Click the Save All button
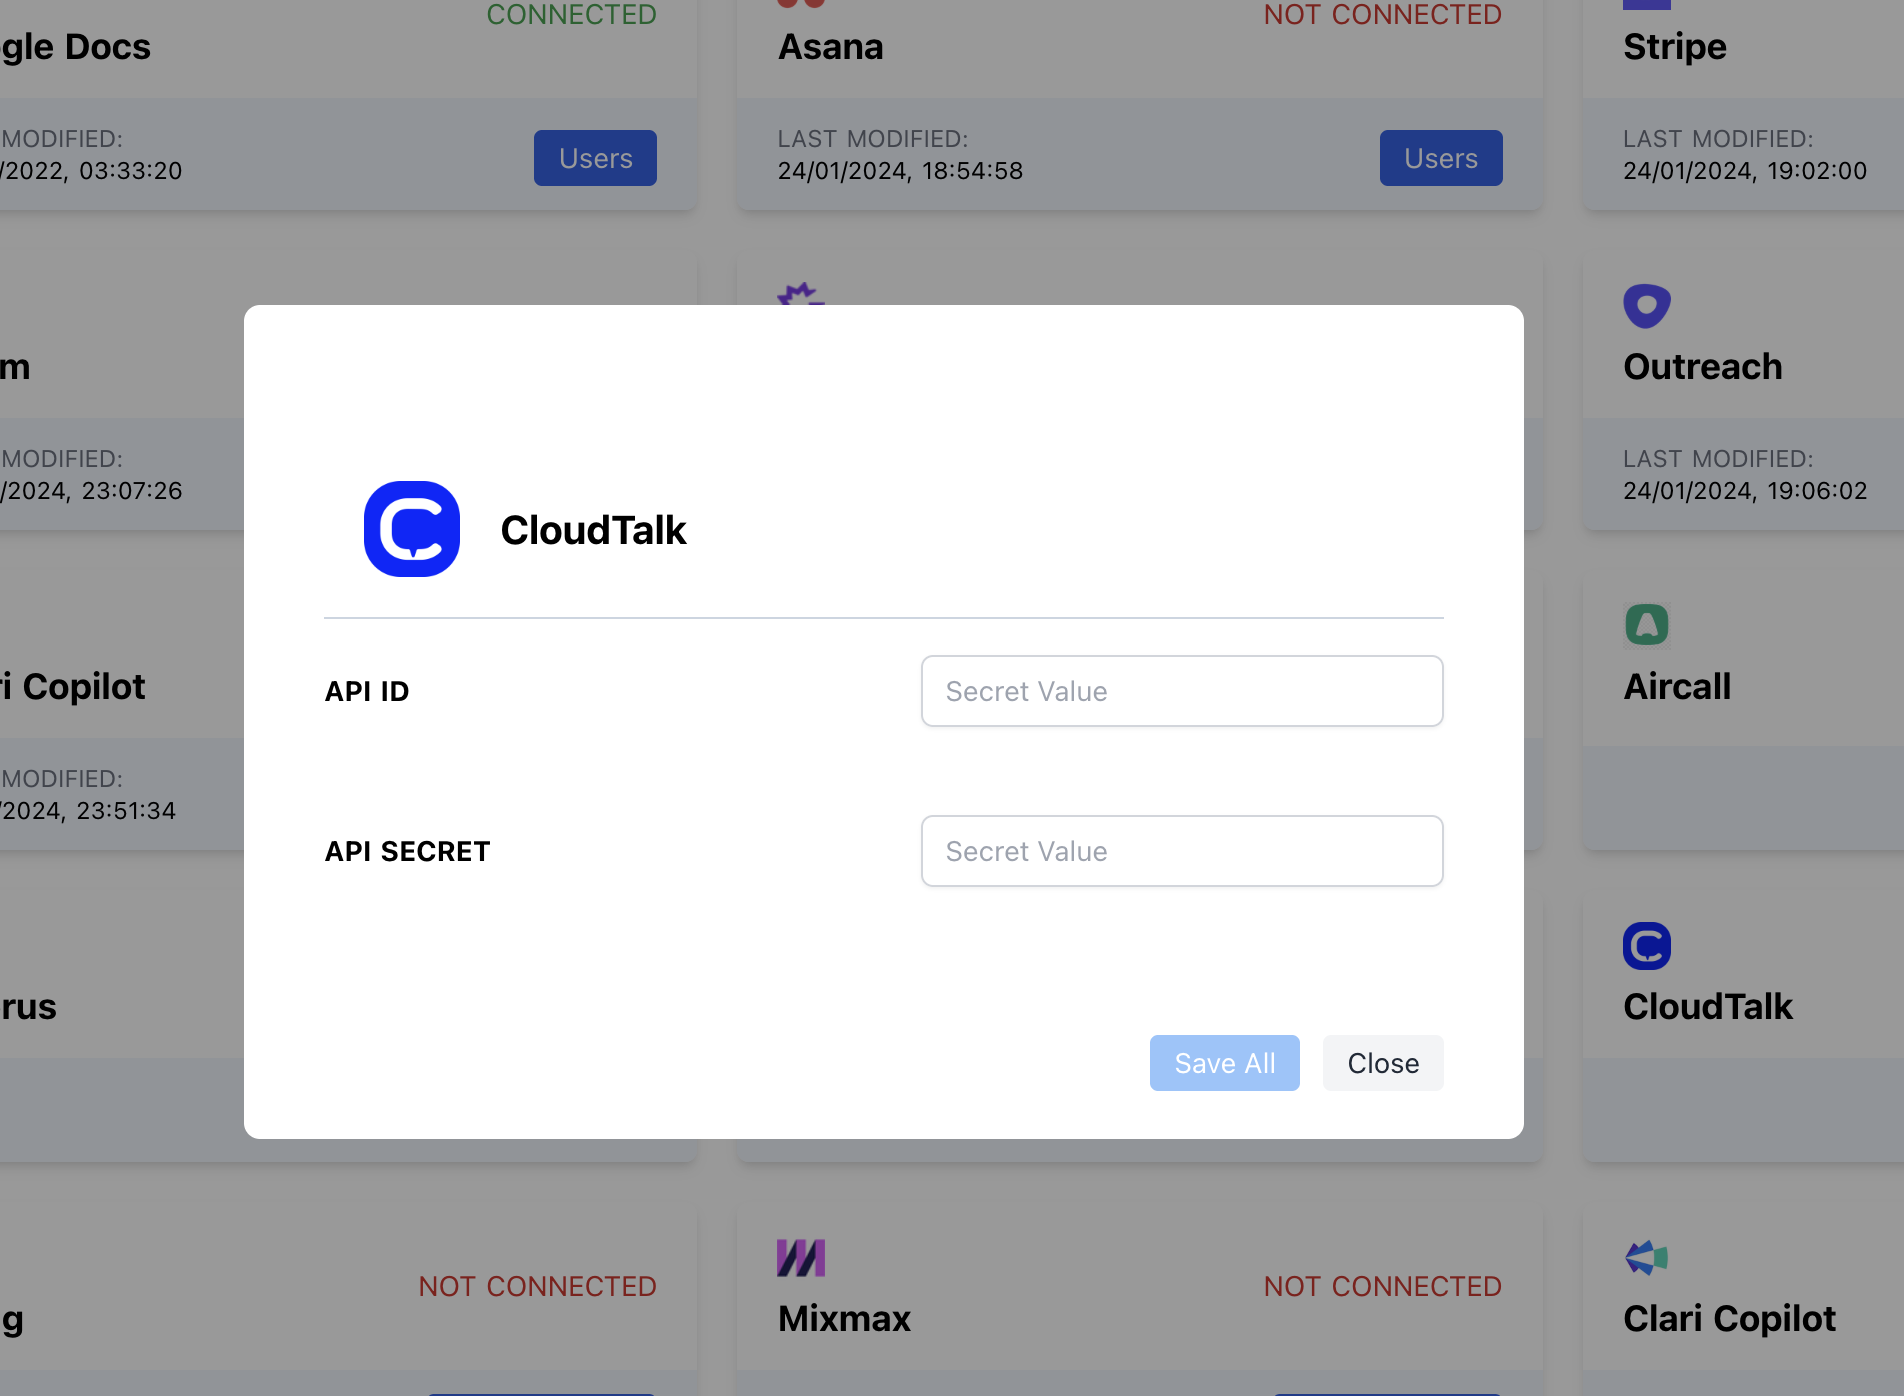1904x1396 pixels. [1224, 1063]
